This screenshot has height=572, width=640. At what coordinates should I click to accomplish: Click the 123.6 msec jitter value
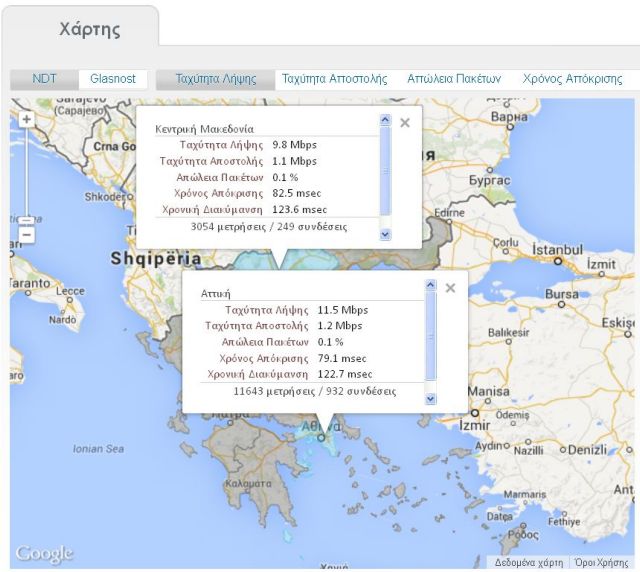click(300, 209)
